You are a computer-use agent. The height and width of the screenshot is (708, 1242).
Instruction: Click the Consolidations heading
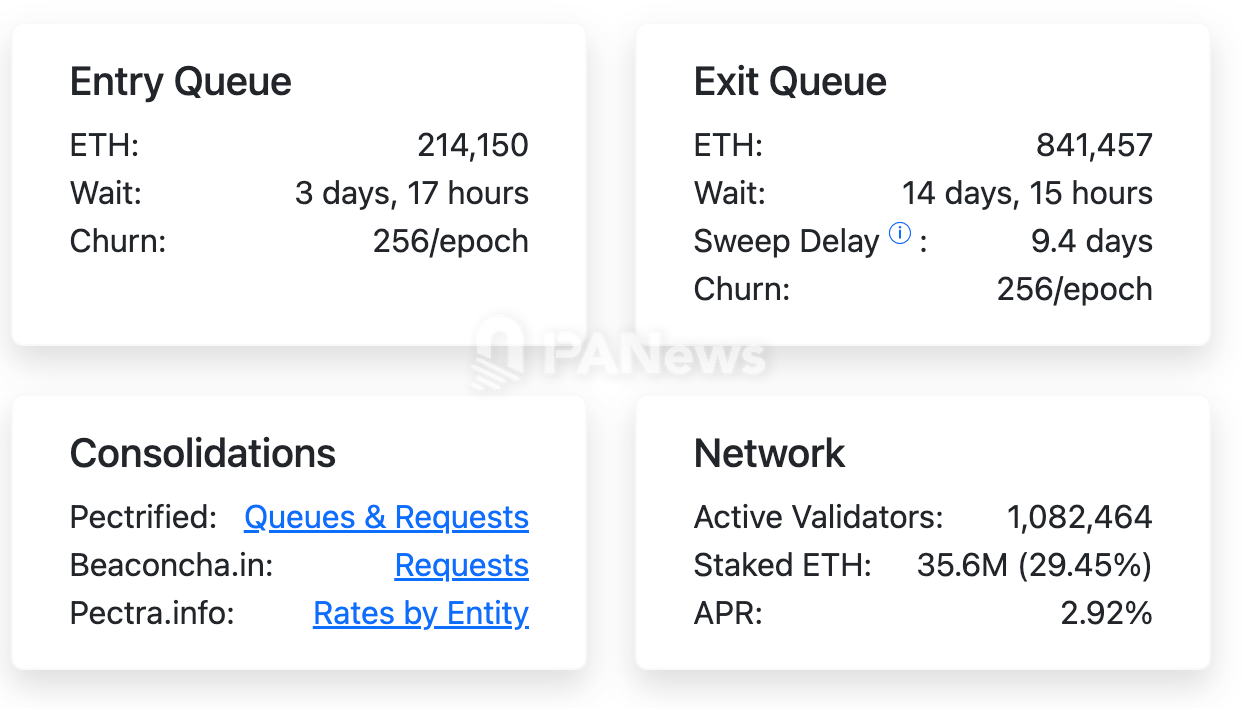pos(203,453)
